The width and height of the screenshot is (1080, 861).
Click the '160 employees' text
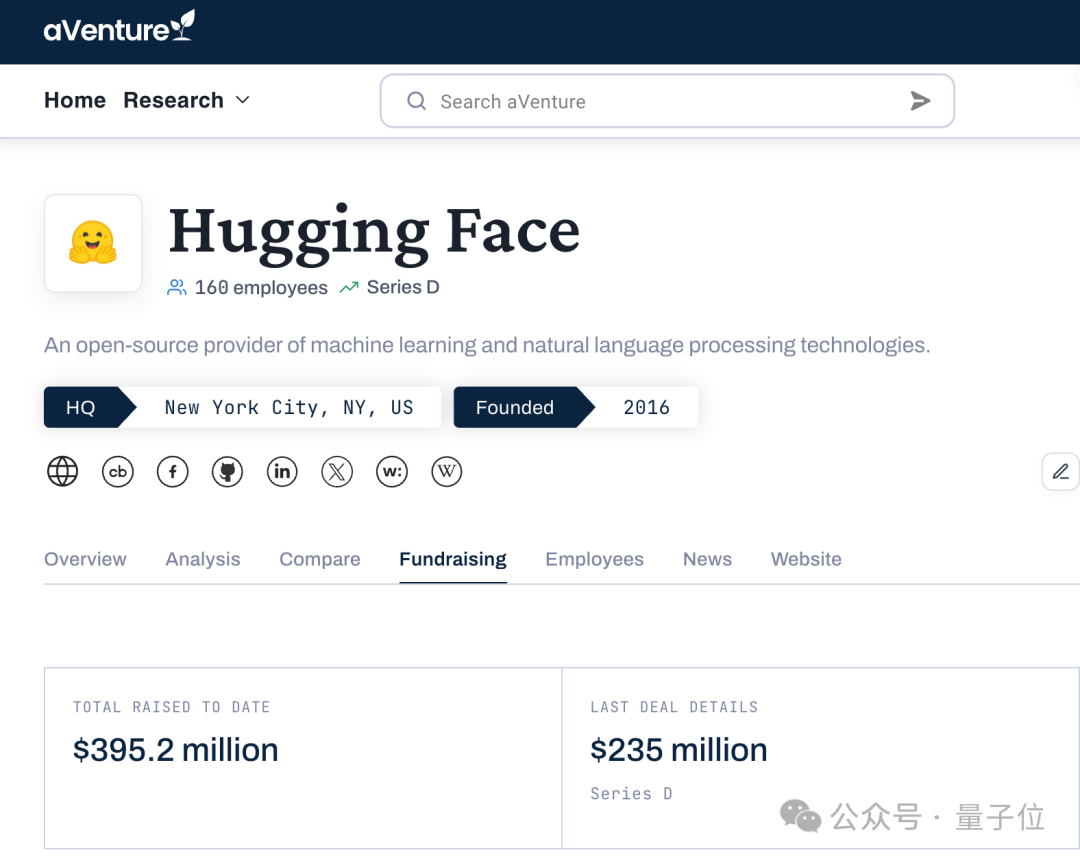[261, 287]
